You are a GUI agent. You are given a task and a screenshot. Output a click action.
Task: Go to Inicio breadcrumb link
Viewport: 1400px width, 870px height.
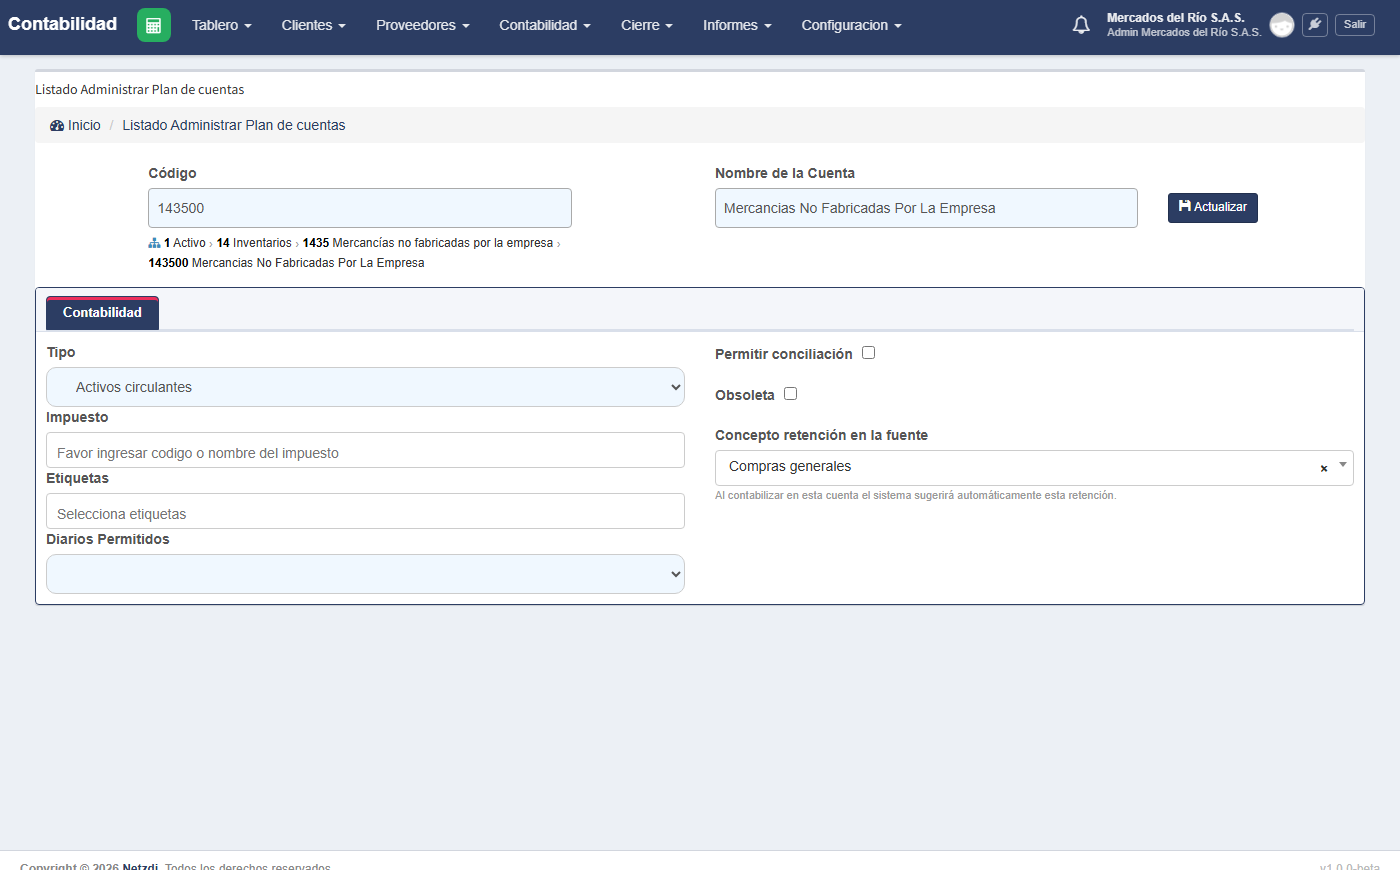pos(84,126)
